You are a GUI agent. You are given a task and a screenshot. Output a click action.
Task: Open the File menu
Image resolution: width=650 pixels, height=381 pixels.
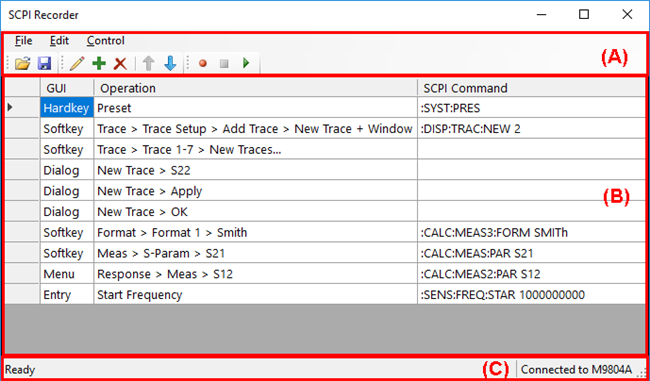click(x=24, y=41)
